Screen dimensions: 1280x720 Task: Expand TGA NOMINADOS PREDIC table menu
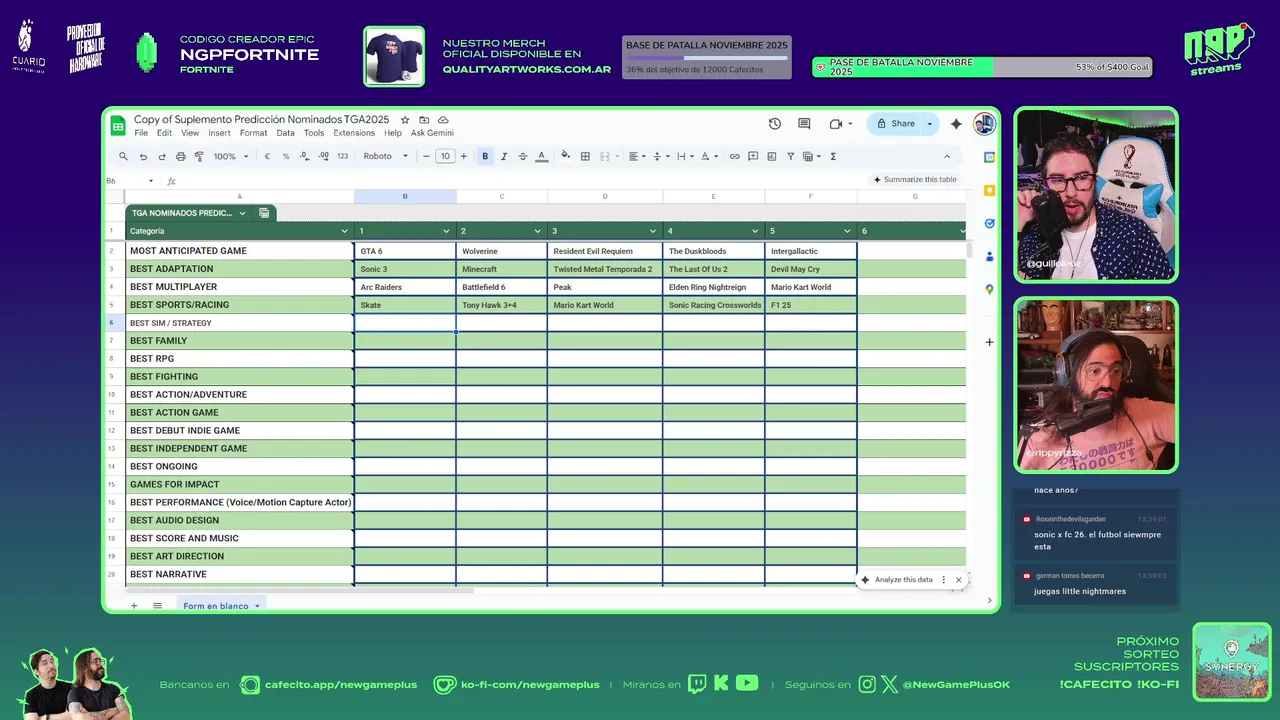coord(242,213)
